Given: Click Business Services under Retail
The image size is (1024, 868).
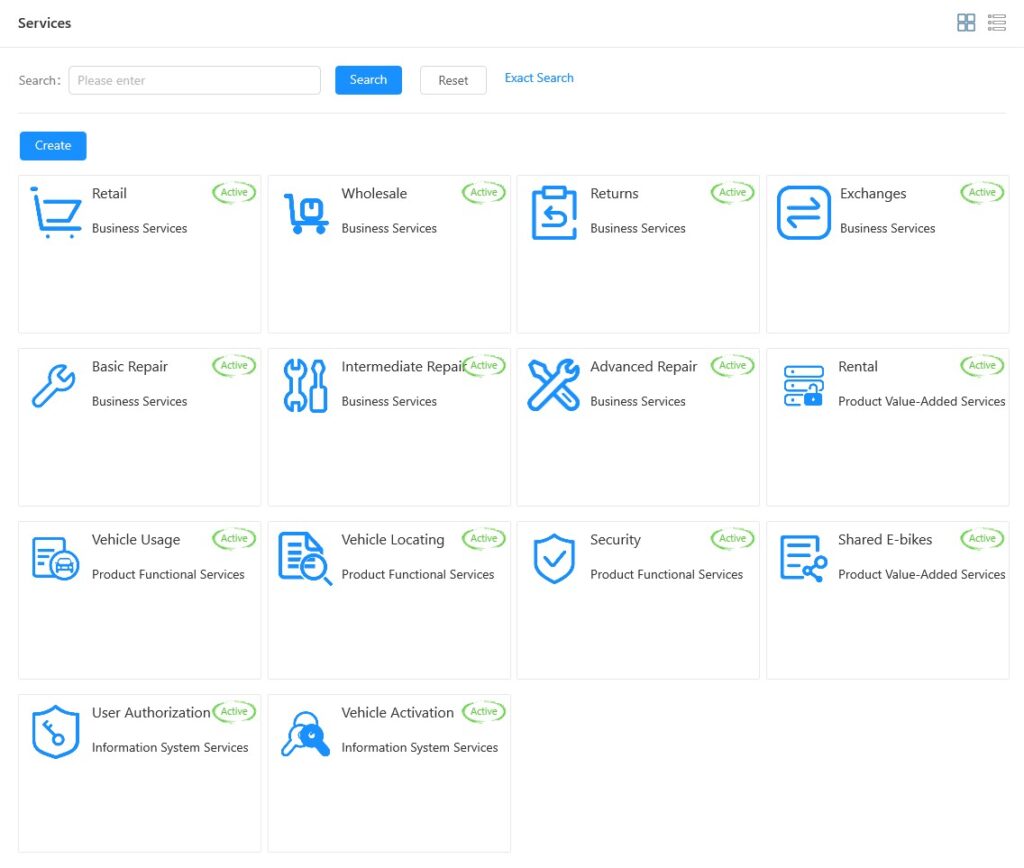Looking at the screenshot, I should tap(139, 228).
